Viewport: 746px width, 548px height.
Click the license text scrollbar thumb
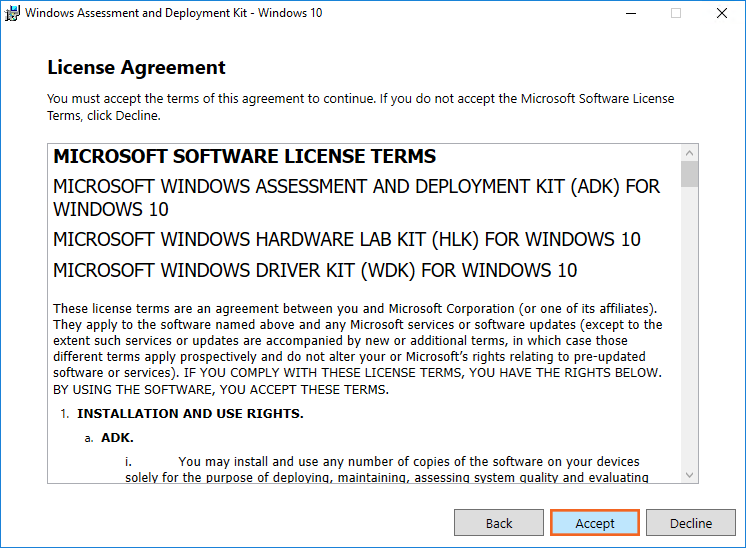click(689, 175)
